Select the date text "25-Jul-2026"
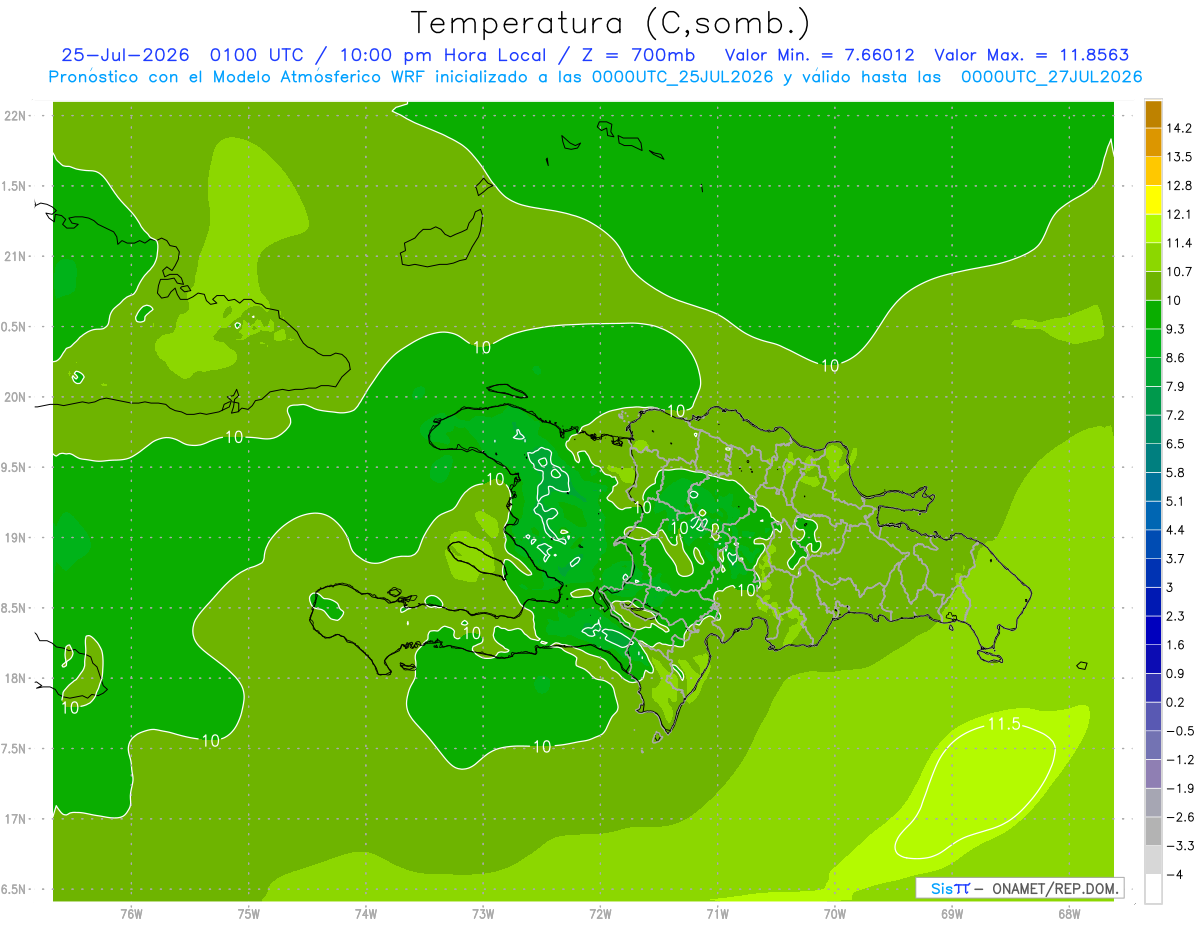The height and width of the screenshot is (927, 1200). click(x=127, y=55)
